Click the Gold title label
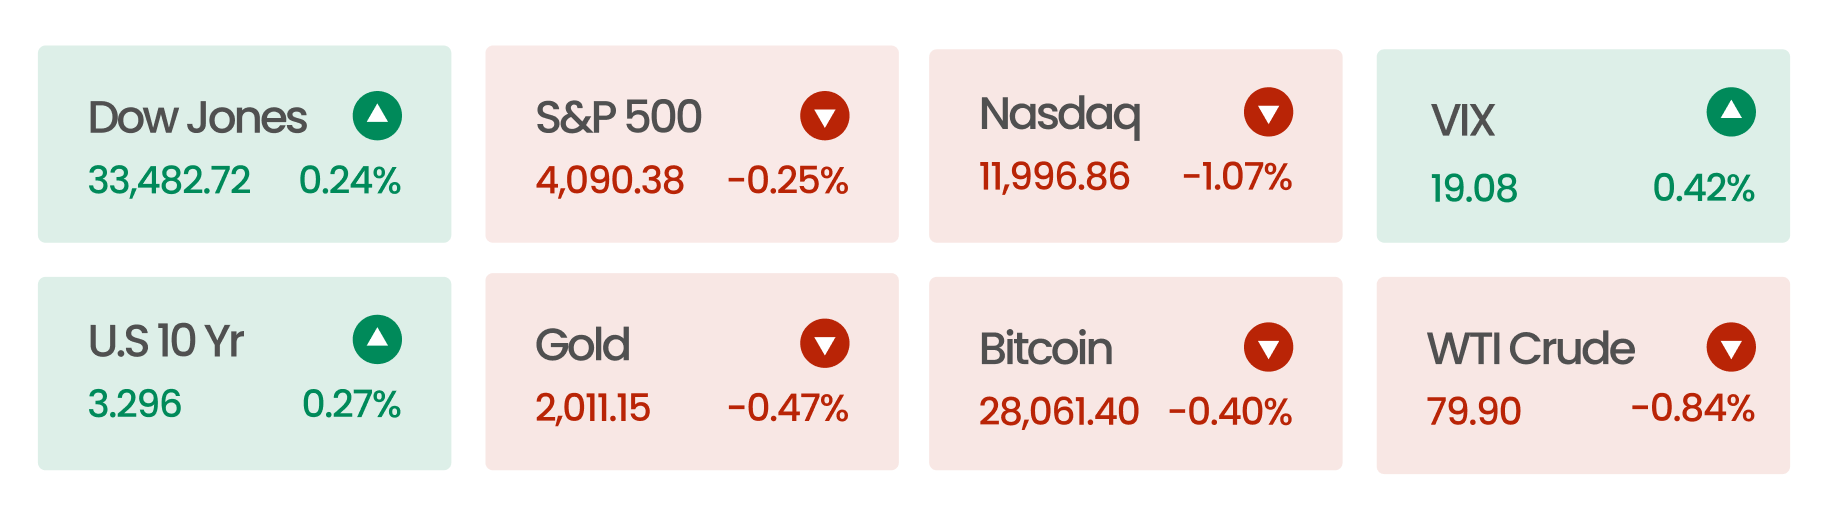 point(583,345)
